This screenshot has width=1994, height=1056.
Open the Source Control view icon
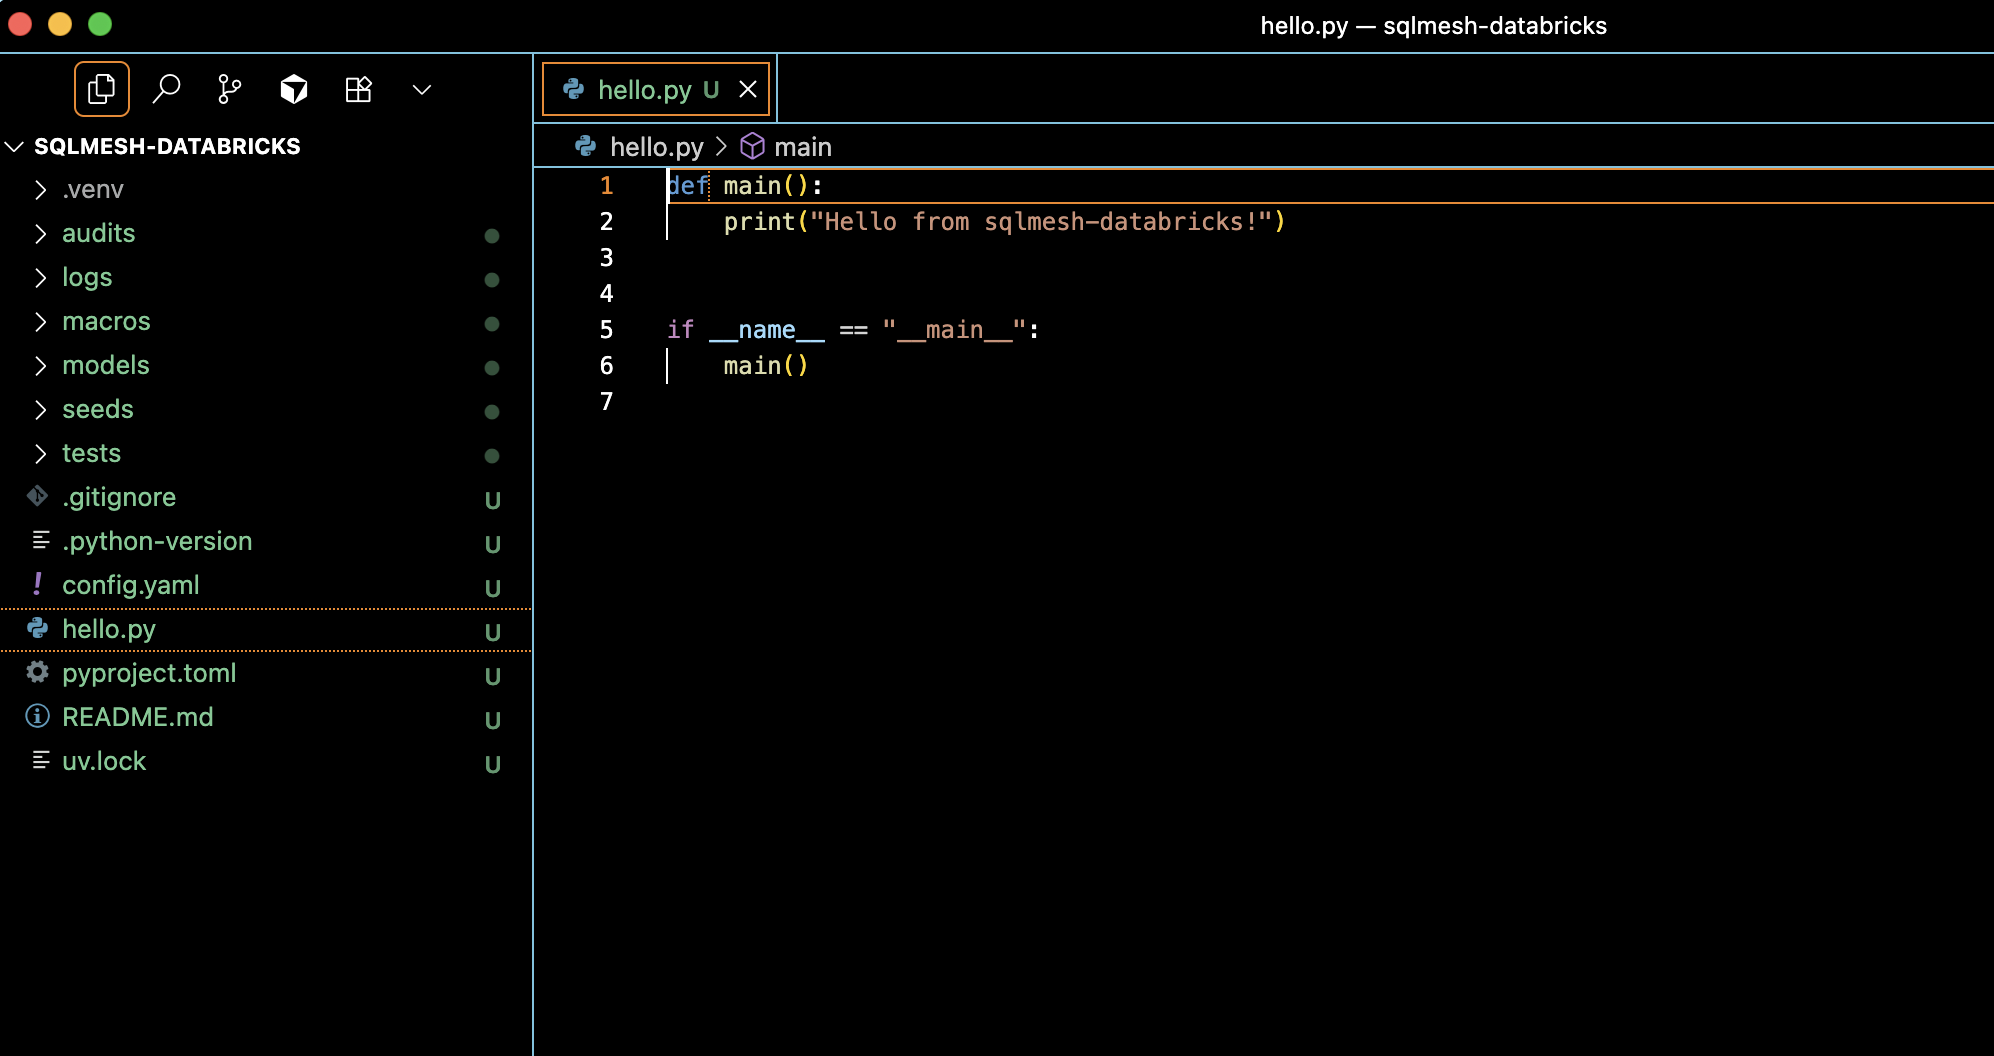(229, 90)
